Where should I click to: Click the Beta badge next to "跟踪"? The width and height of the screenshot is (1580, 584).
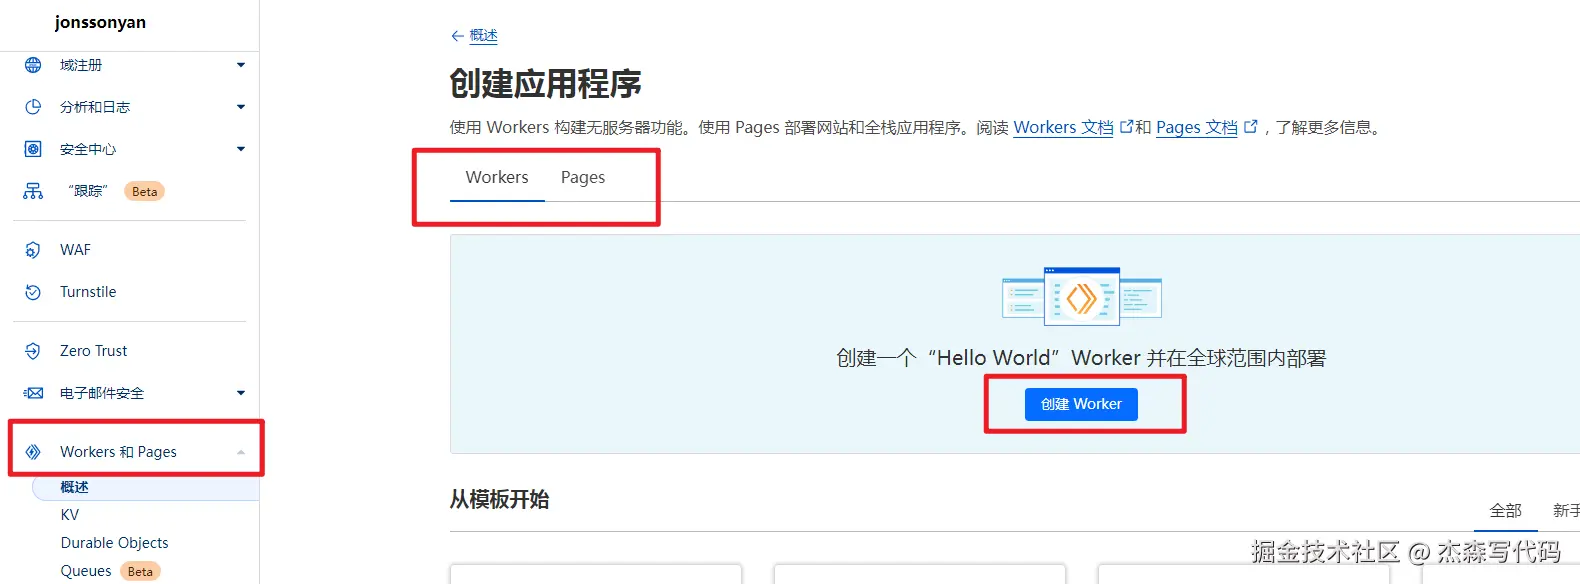click(145, 191)
